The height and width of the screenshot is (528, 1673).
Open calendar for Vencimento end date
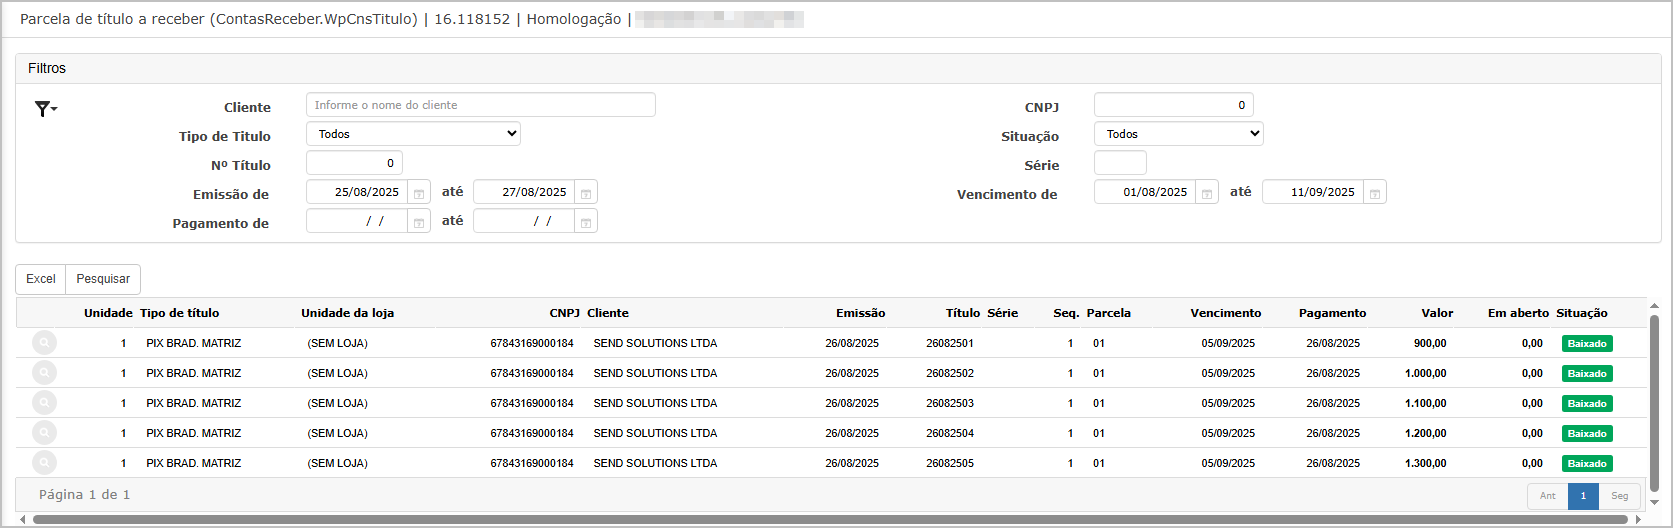coord(1375,193)
